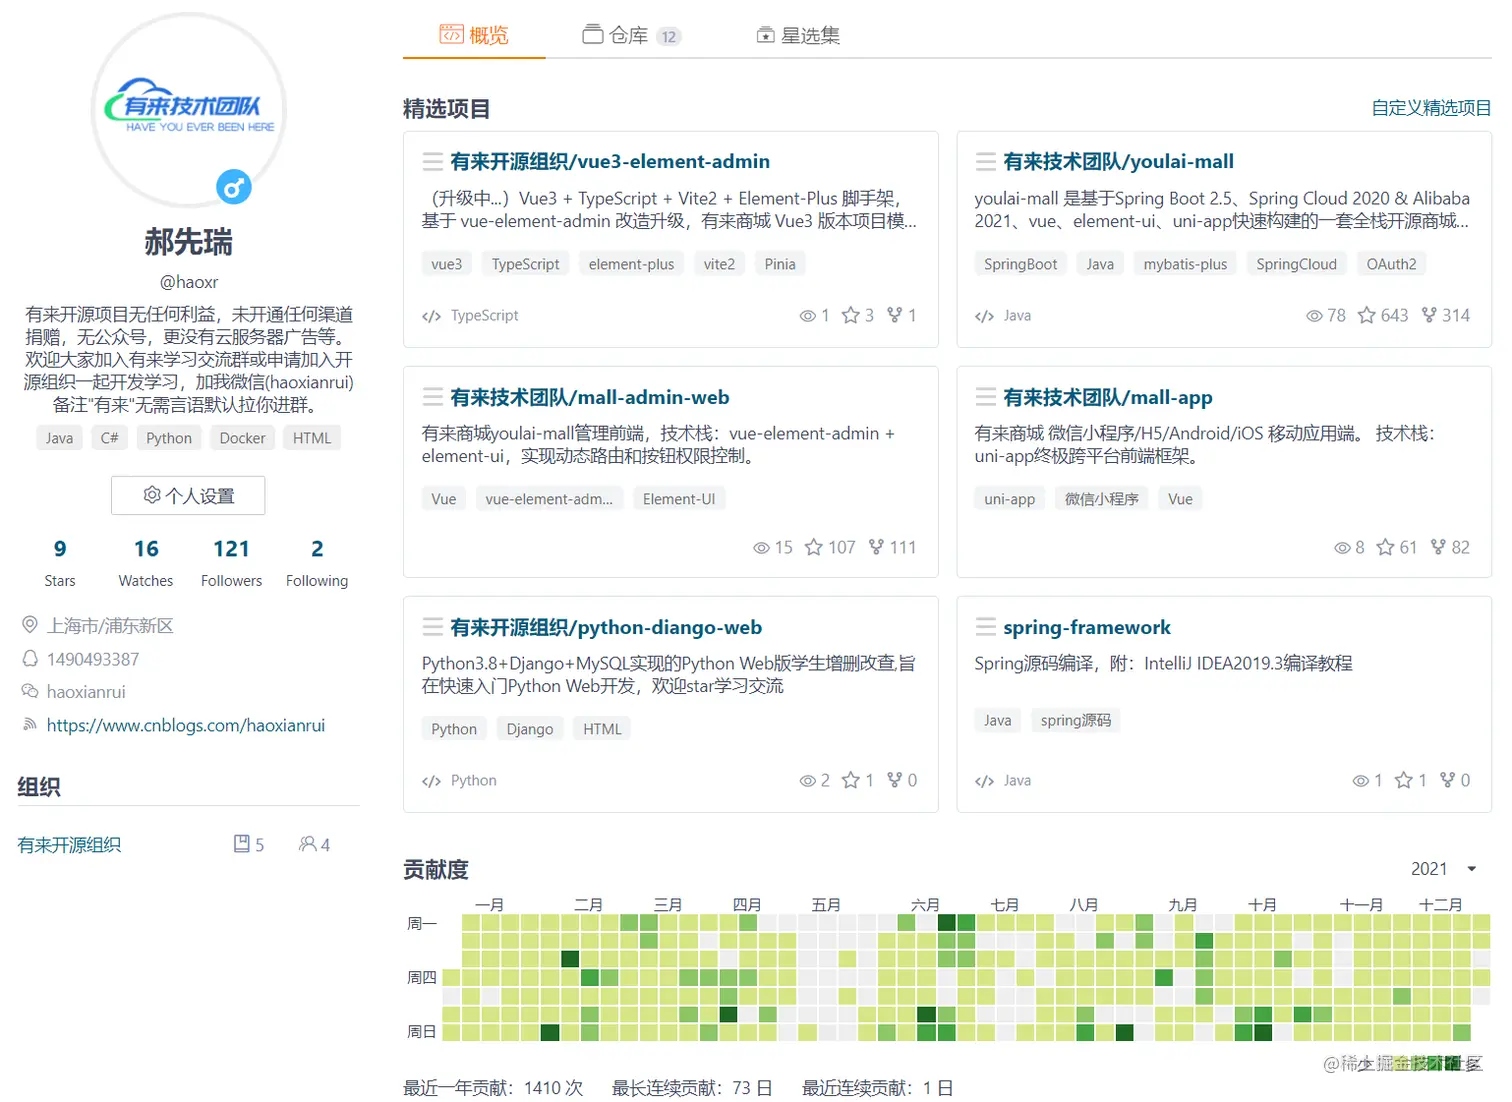The width and height of the screenshot is (1512, 1102).
Task: Switch to the 仓库 repositories tab
Action: pos(632,35)
